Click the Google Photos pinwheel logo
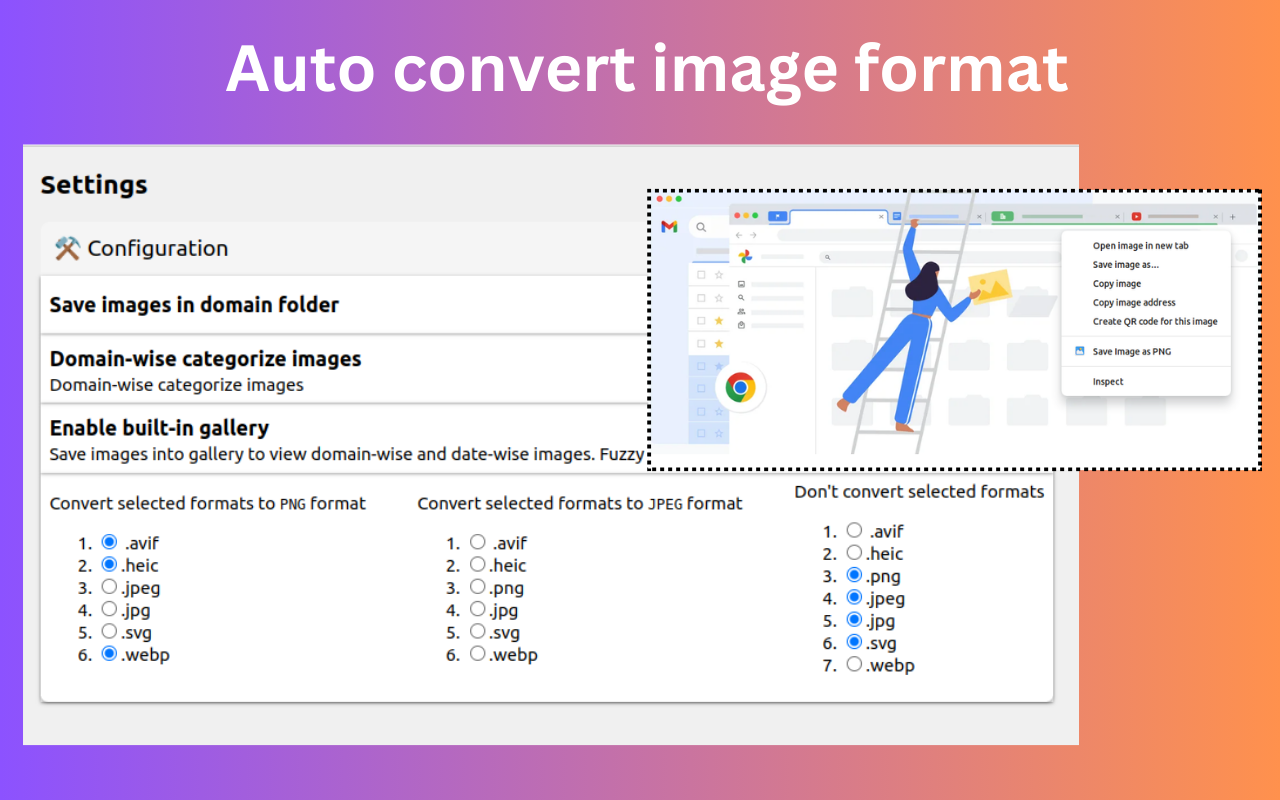 745,257
